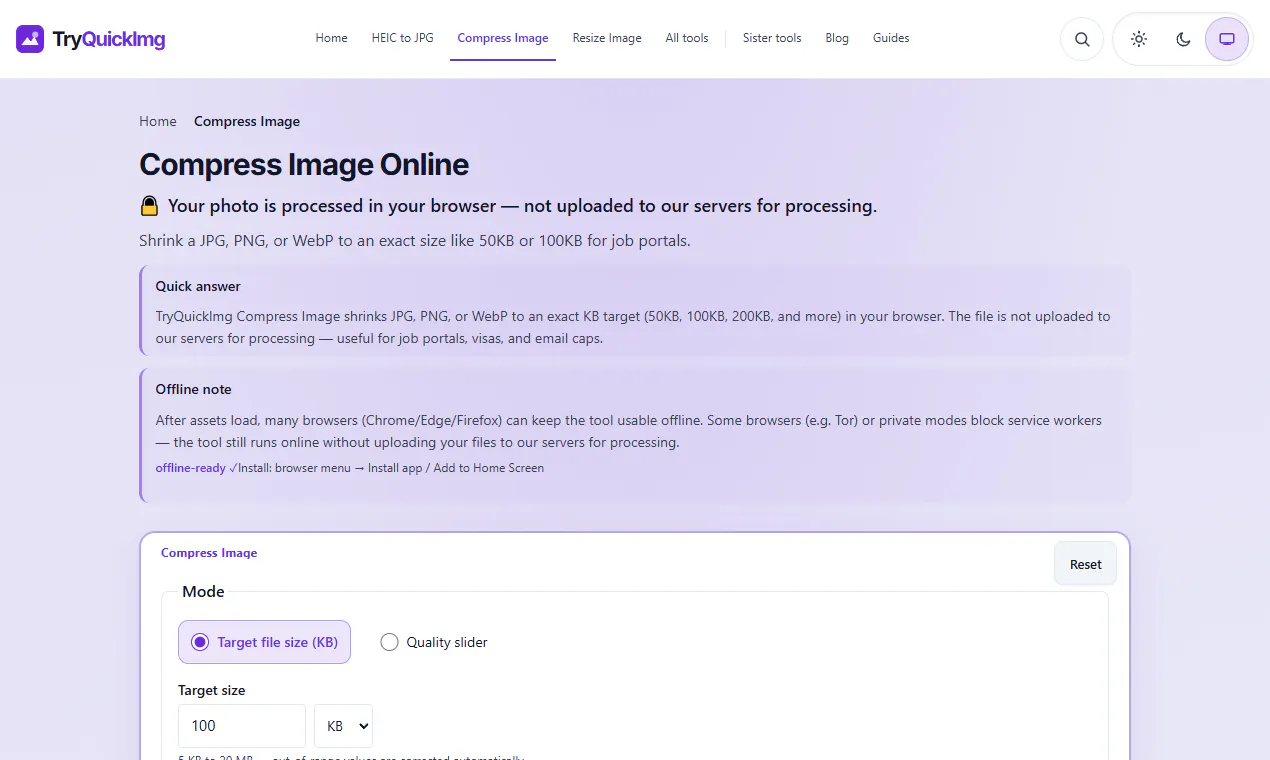Click the Compress Image Online heading
This screenshot has width=1270, height=760.
pyautogui.click(x=304, y=164)
